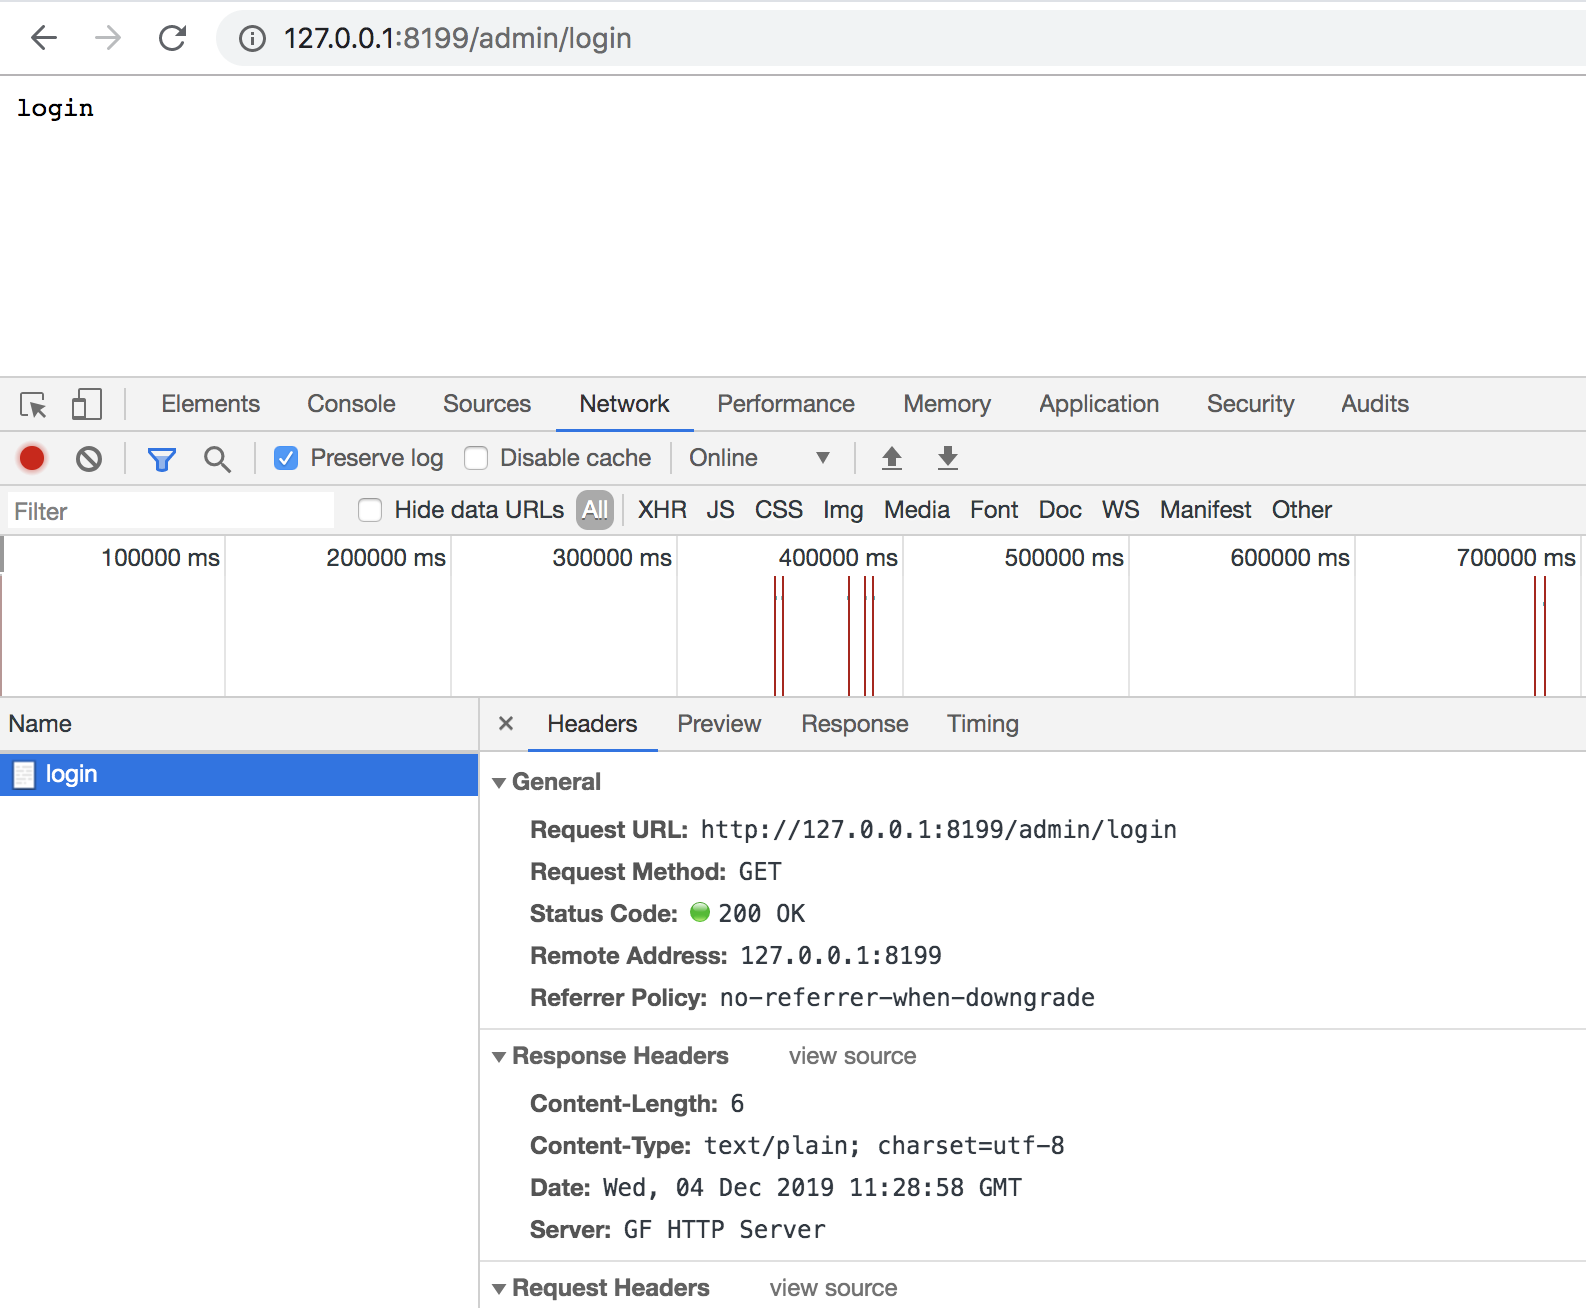Click the browser reload page icon
Screen dimensions: 1586x1308
click(173, 38)
